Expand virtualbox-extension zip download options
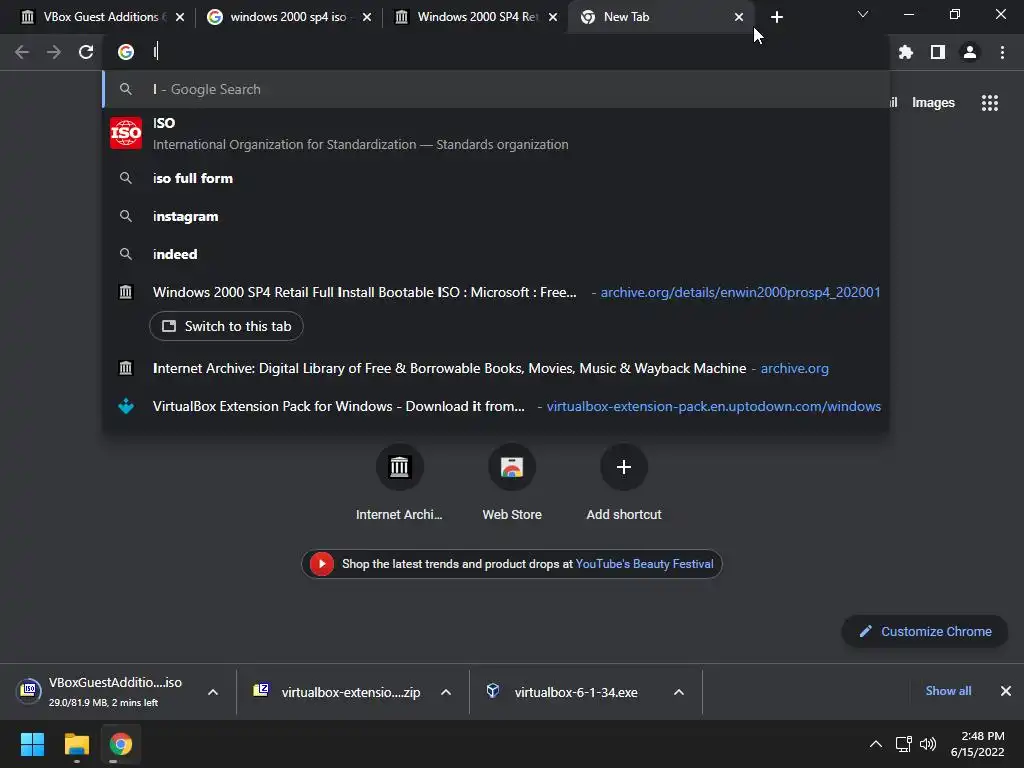Image resolution: width=1024 pixels, height=768 pixels. [x=446, y=692]
